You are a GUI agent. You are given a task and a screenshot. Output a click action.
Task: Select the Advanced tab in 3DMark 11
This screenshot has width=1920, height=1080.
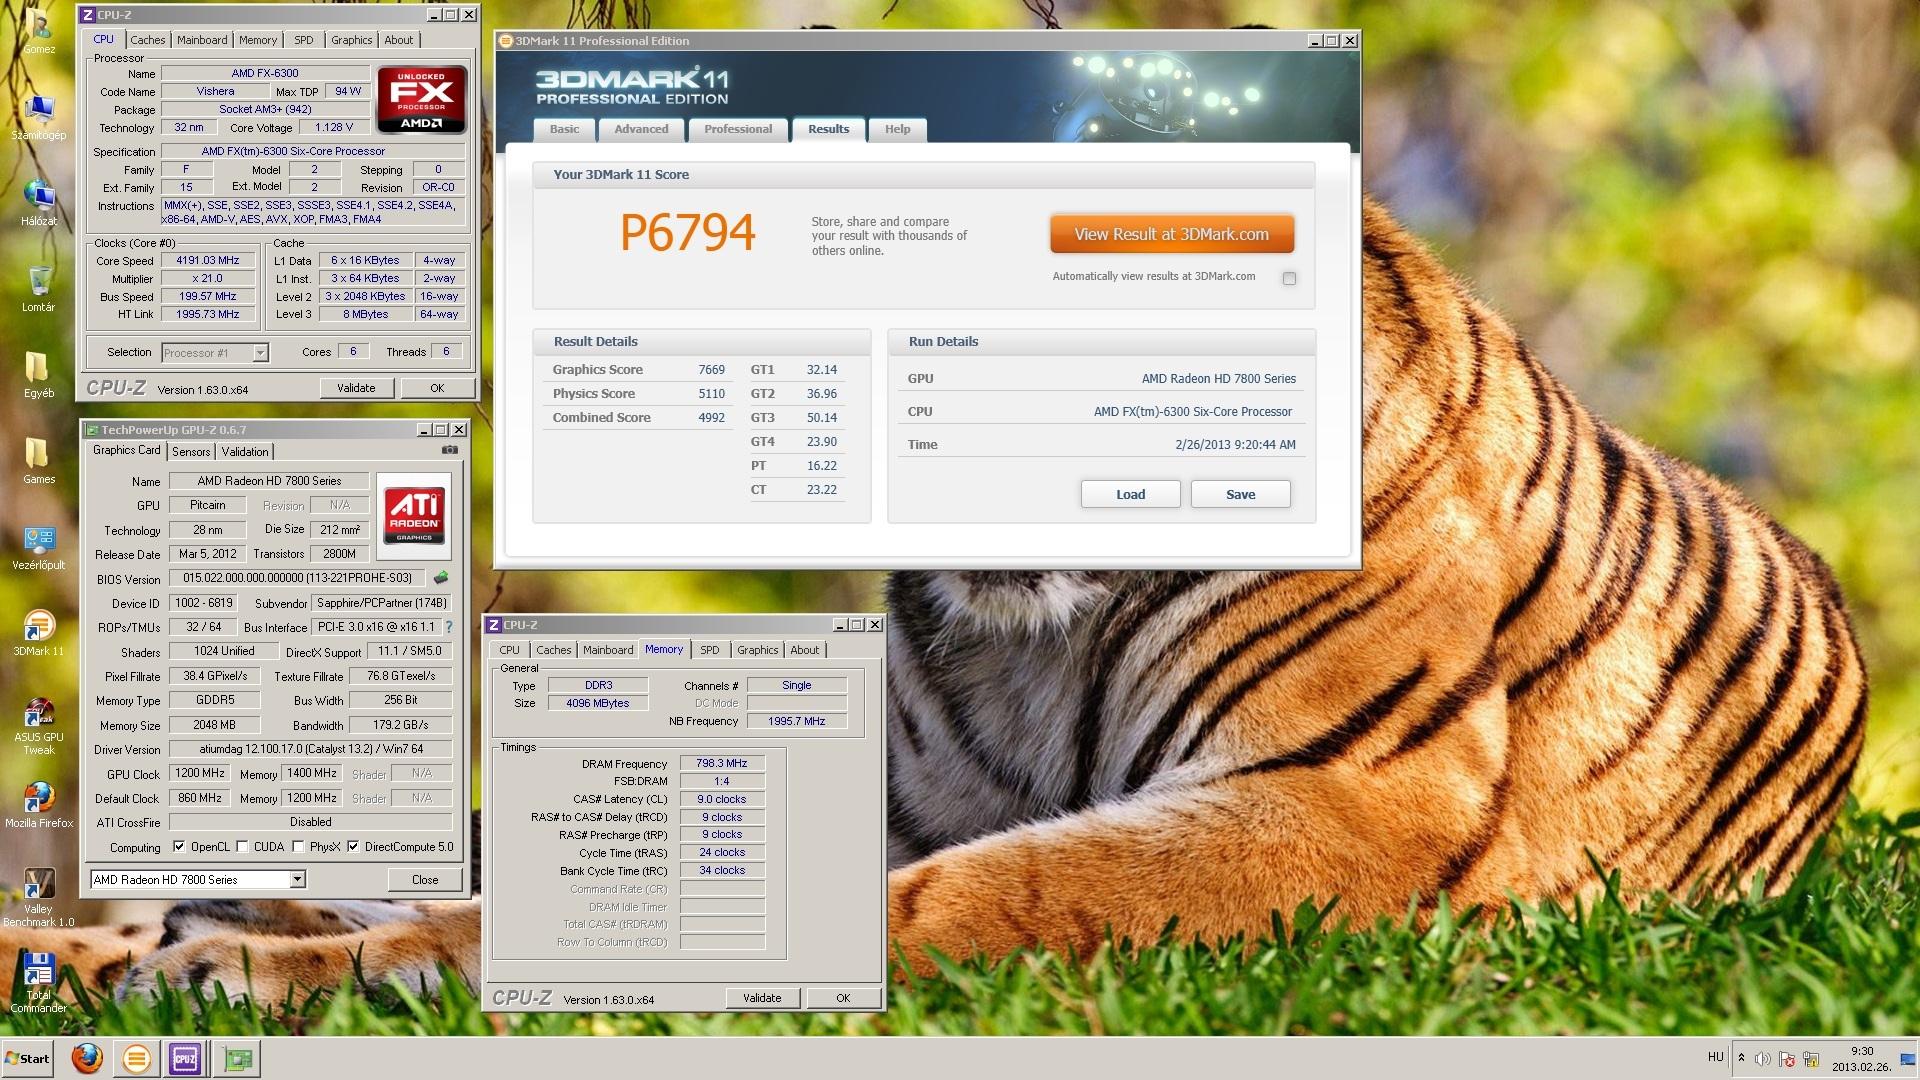pos(641,129)
